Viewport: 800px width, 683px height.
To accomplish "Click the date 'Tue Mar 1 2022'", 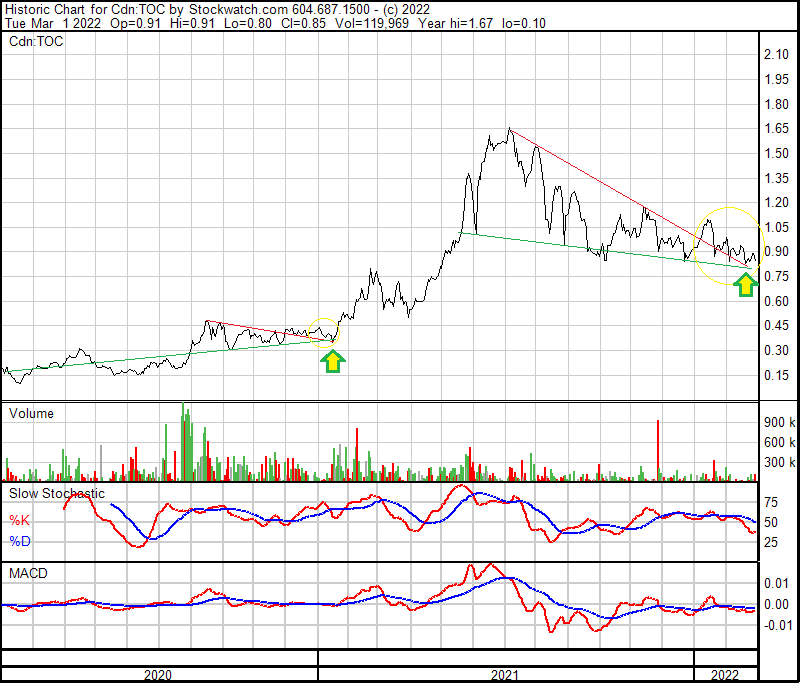I will coord(53,23).
